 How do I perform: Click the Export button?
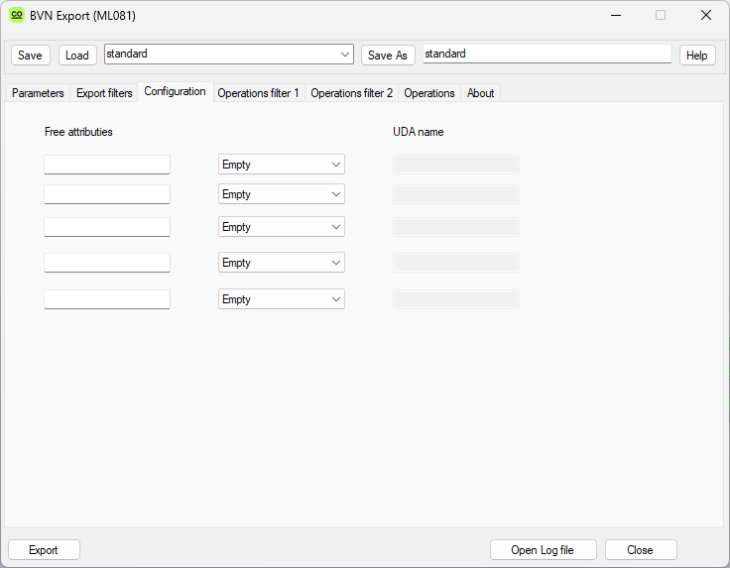[x=44, y=550]
